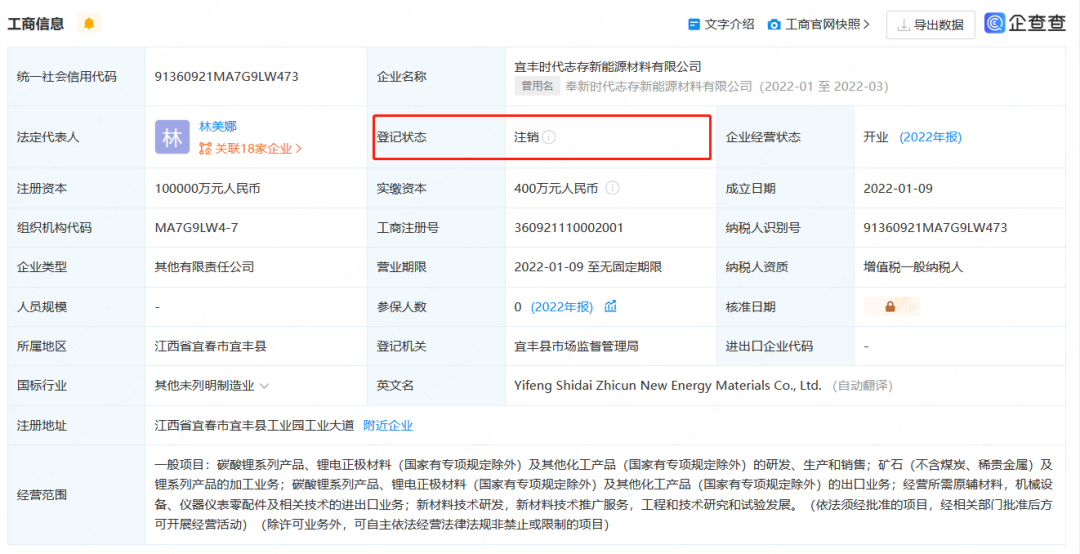The image size is (1080, 554).
Task: Click the camera icon for 工商官网快照
Action: (774, 25)
